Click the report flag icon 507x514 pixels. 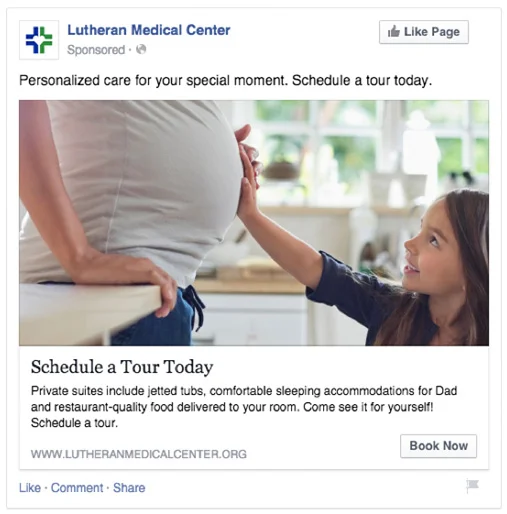click(x=472, y=486)
